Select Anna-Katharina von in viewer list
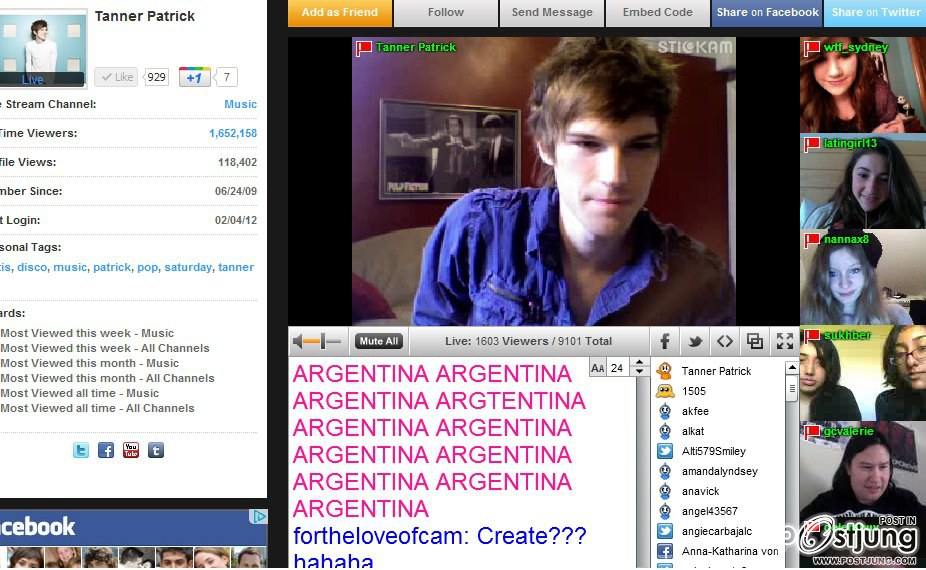926x570 pixels. 730,551
